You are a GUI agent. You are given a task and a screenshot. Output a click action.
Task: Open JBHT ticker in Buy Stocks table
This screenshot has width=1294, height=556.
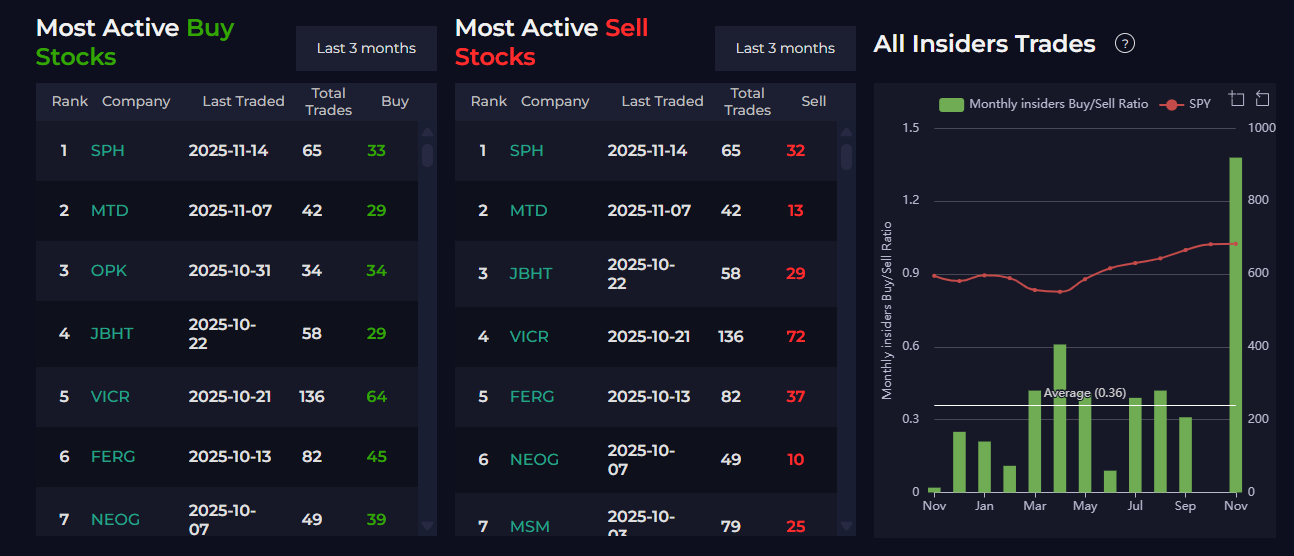[112, 333]
